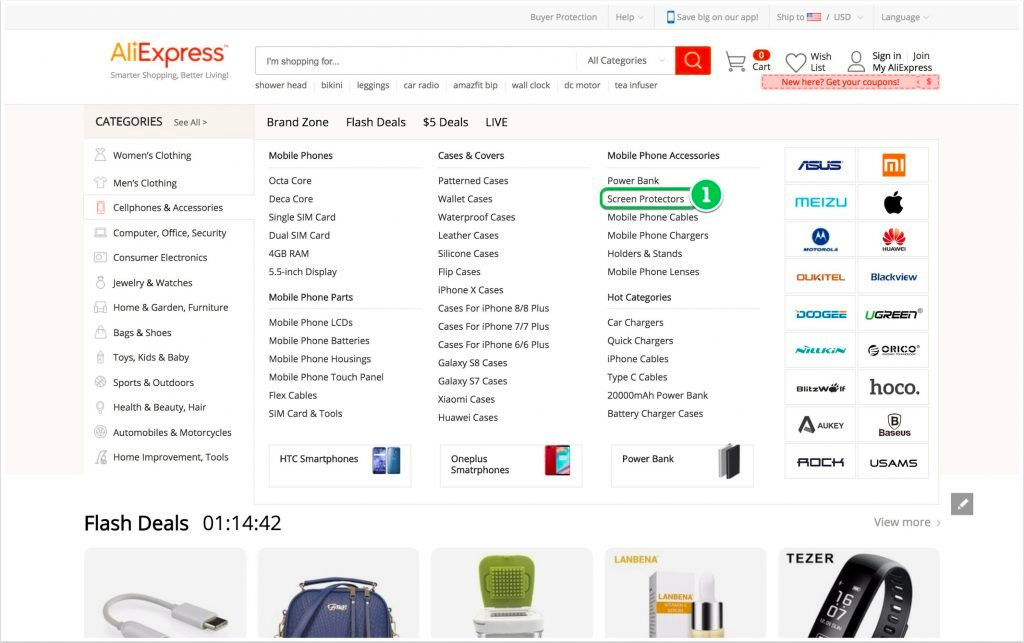Select the Blackview brand logo
Screen dimensions: 1024x643
pyautogui.click(x=893, y=277)
